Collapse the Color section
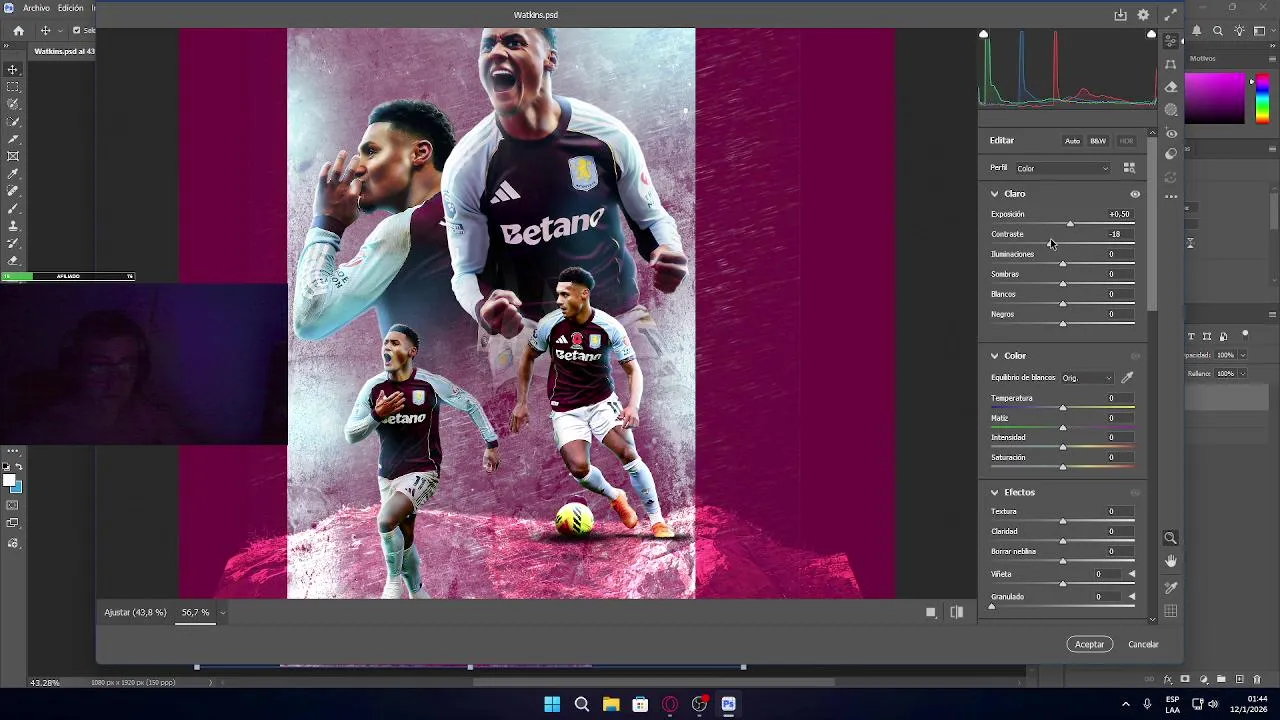Image resolution: width=1280 pixels, height=720 pixels. pos(995,356)
